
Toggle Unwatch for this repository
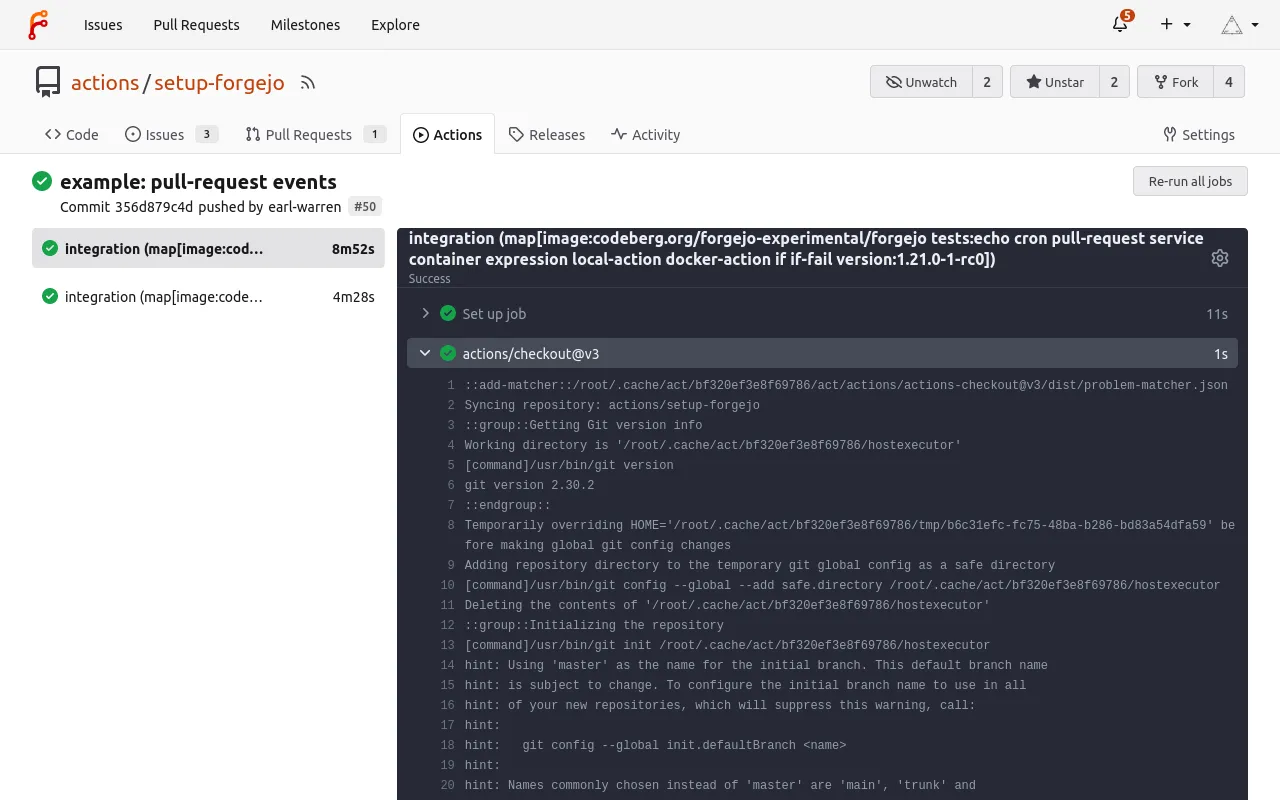(x=921, y=82)
